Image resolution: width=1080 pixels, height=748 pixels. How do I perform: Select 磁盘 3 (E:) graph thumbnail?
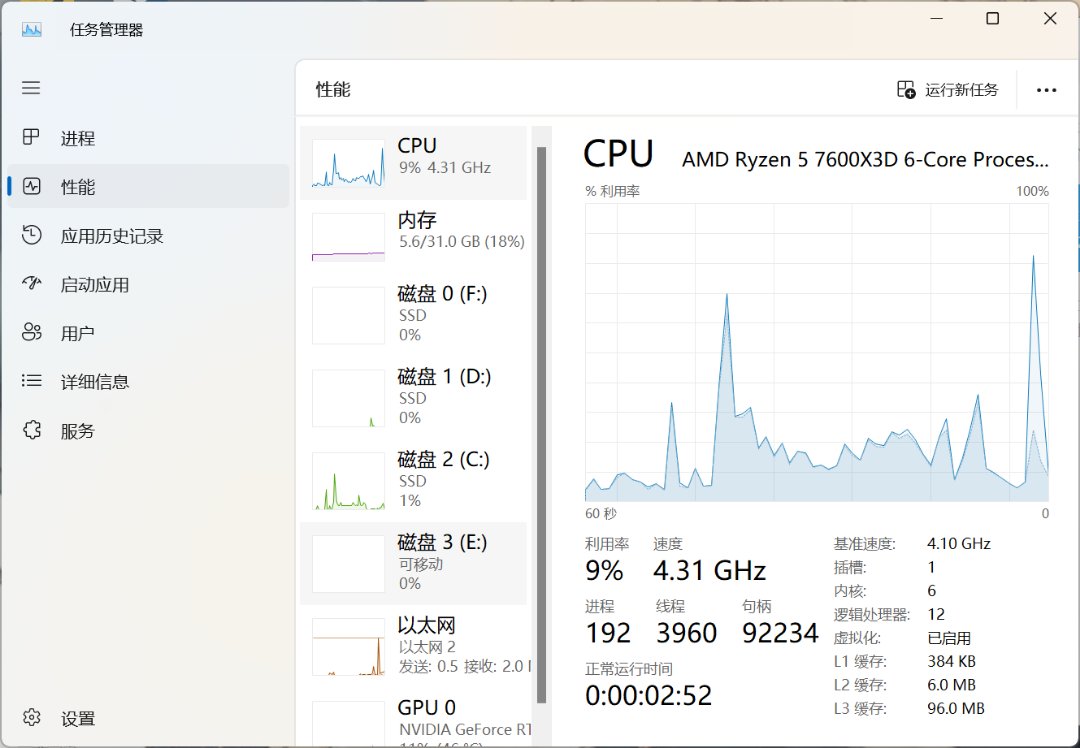(x=348, y=563)
